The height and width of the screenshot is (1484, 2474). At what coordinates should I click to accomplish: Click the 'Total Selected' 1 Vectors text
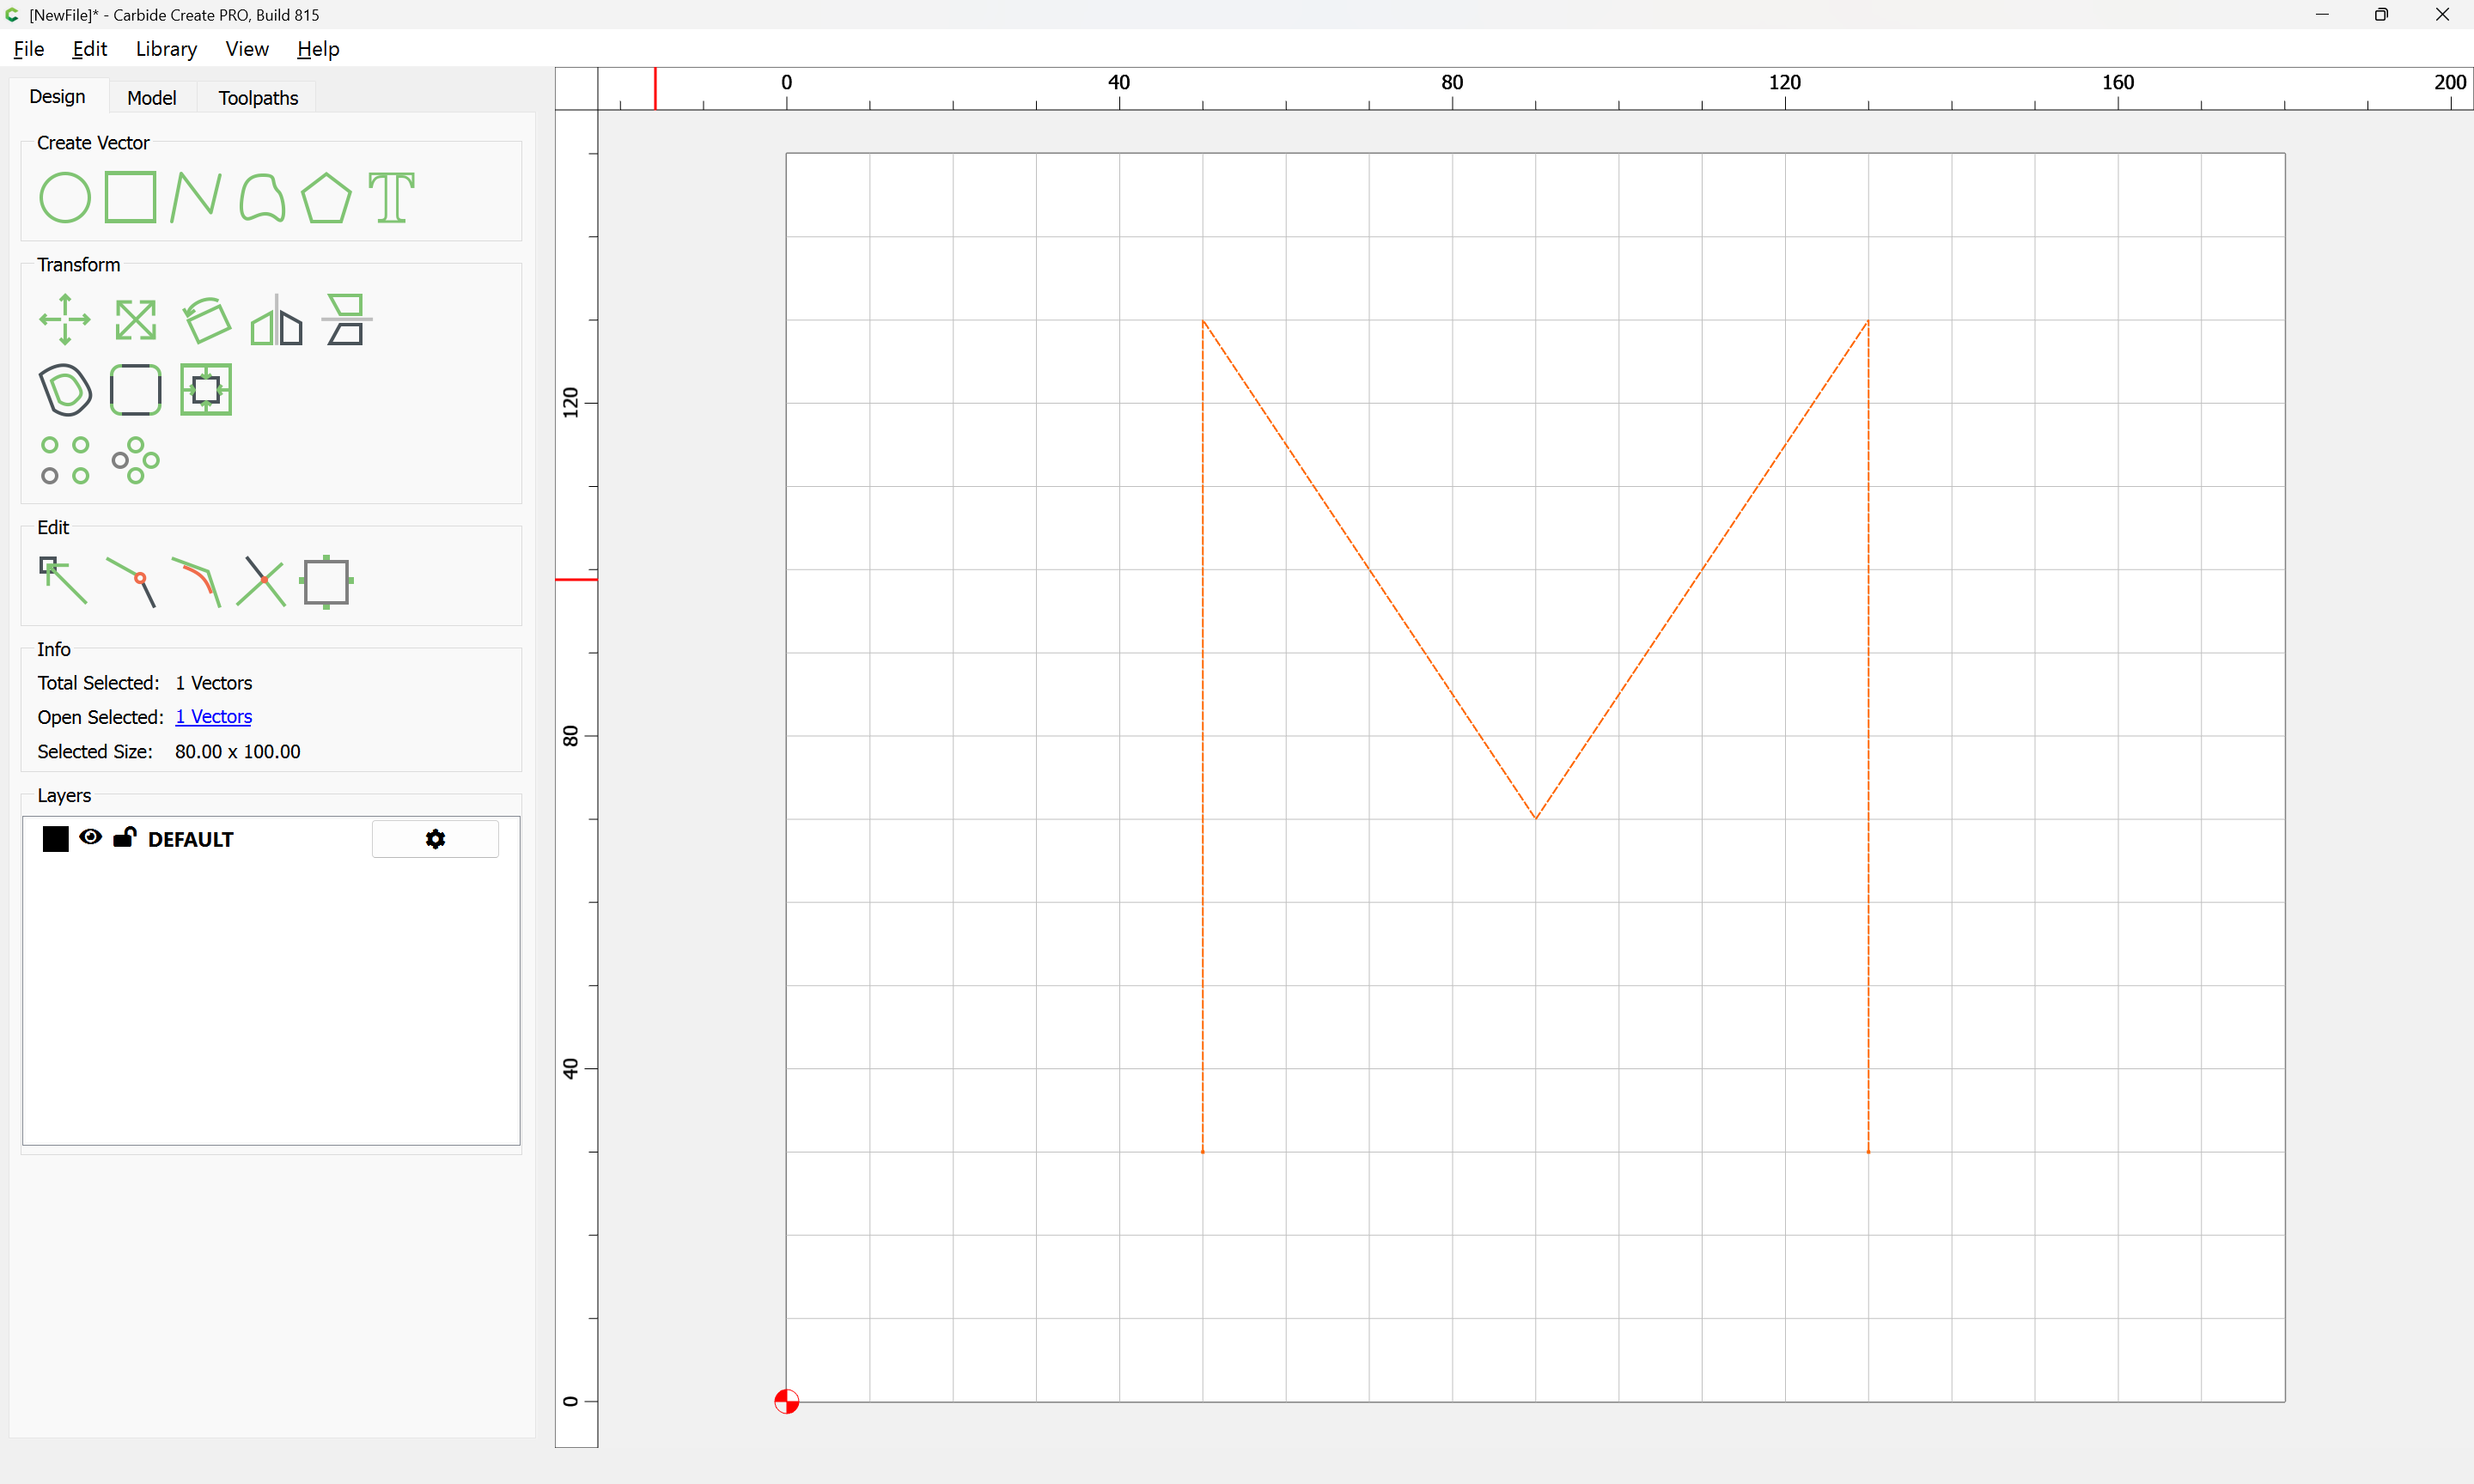(214, 683)
